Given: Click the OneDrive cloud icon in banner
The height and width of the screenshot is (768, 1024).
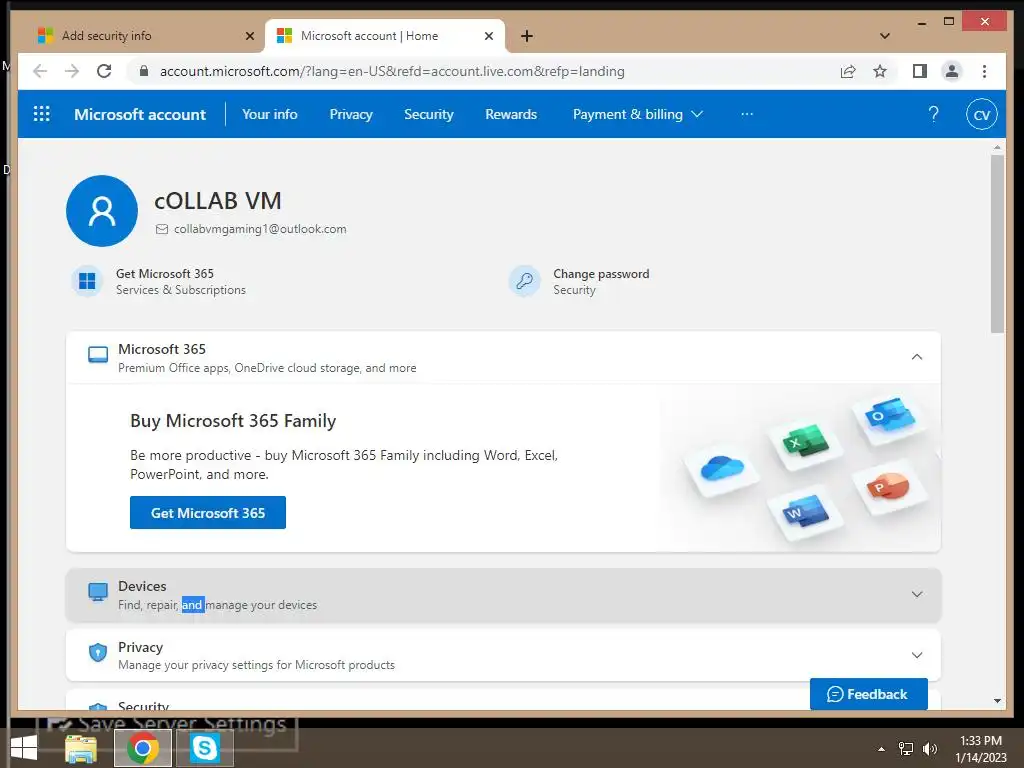Looking at the screenshot, I should (722, 469).
